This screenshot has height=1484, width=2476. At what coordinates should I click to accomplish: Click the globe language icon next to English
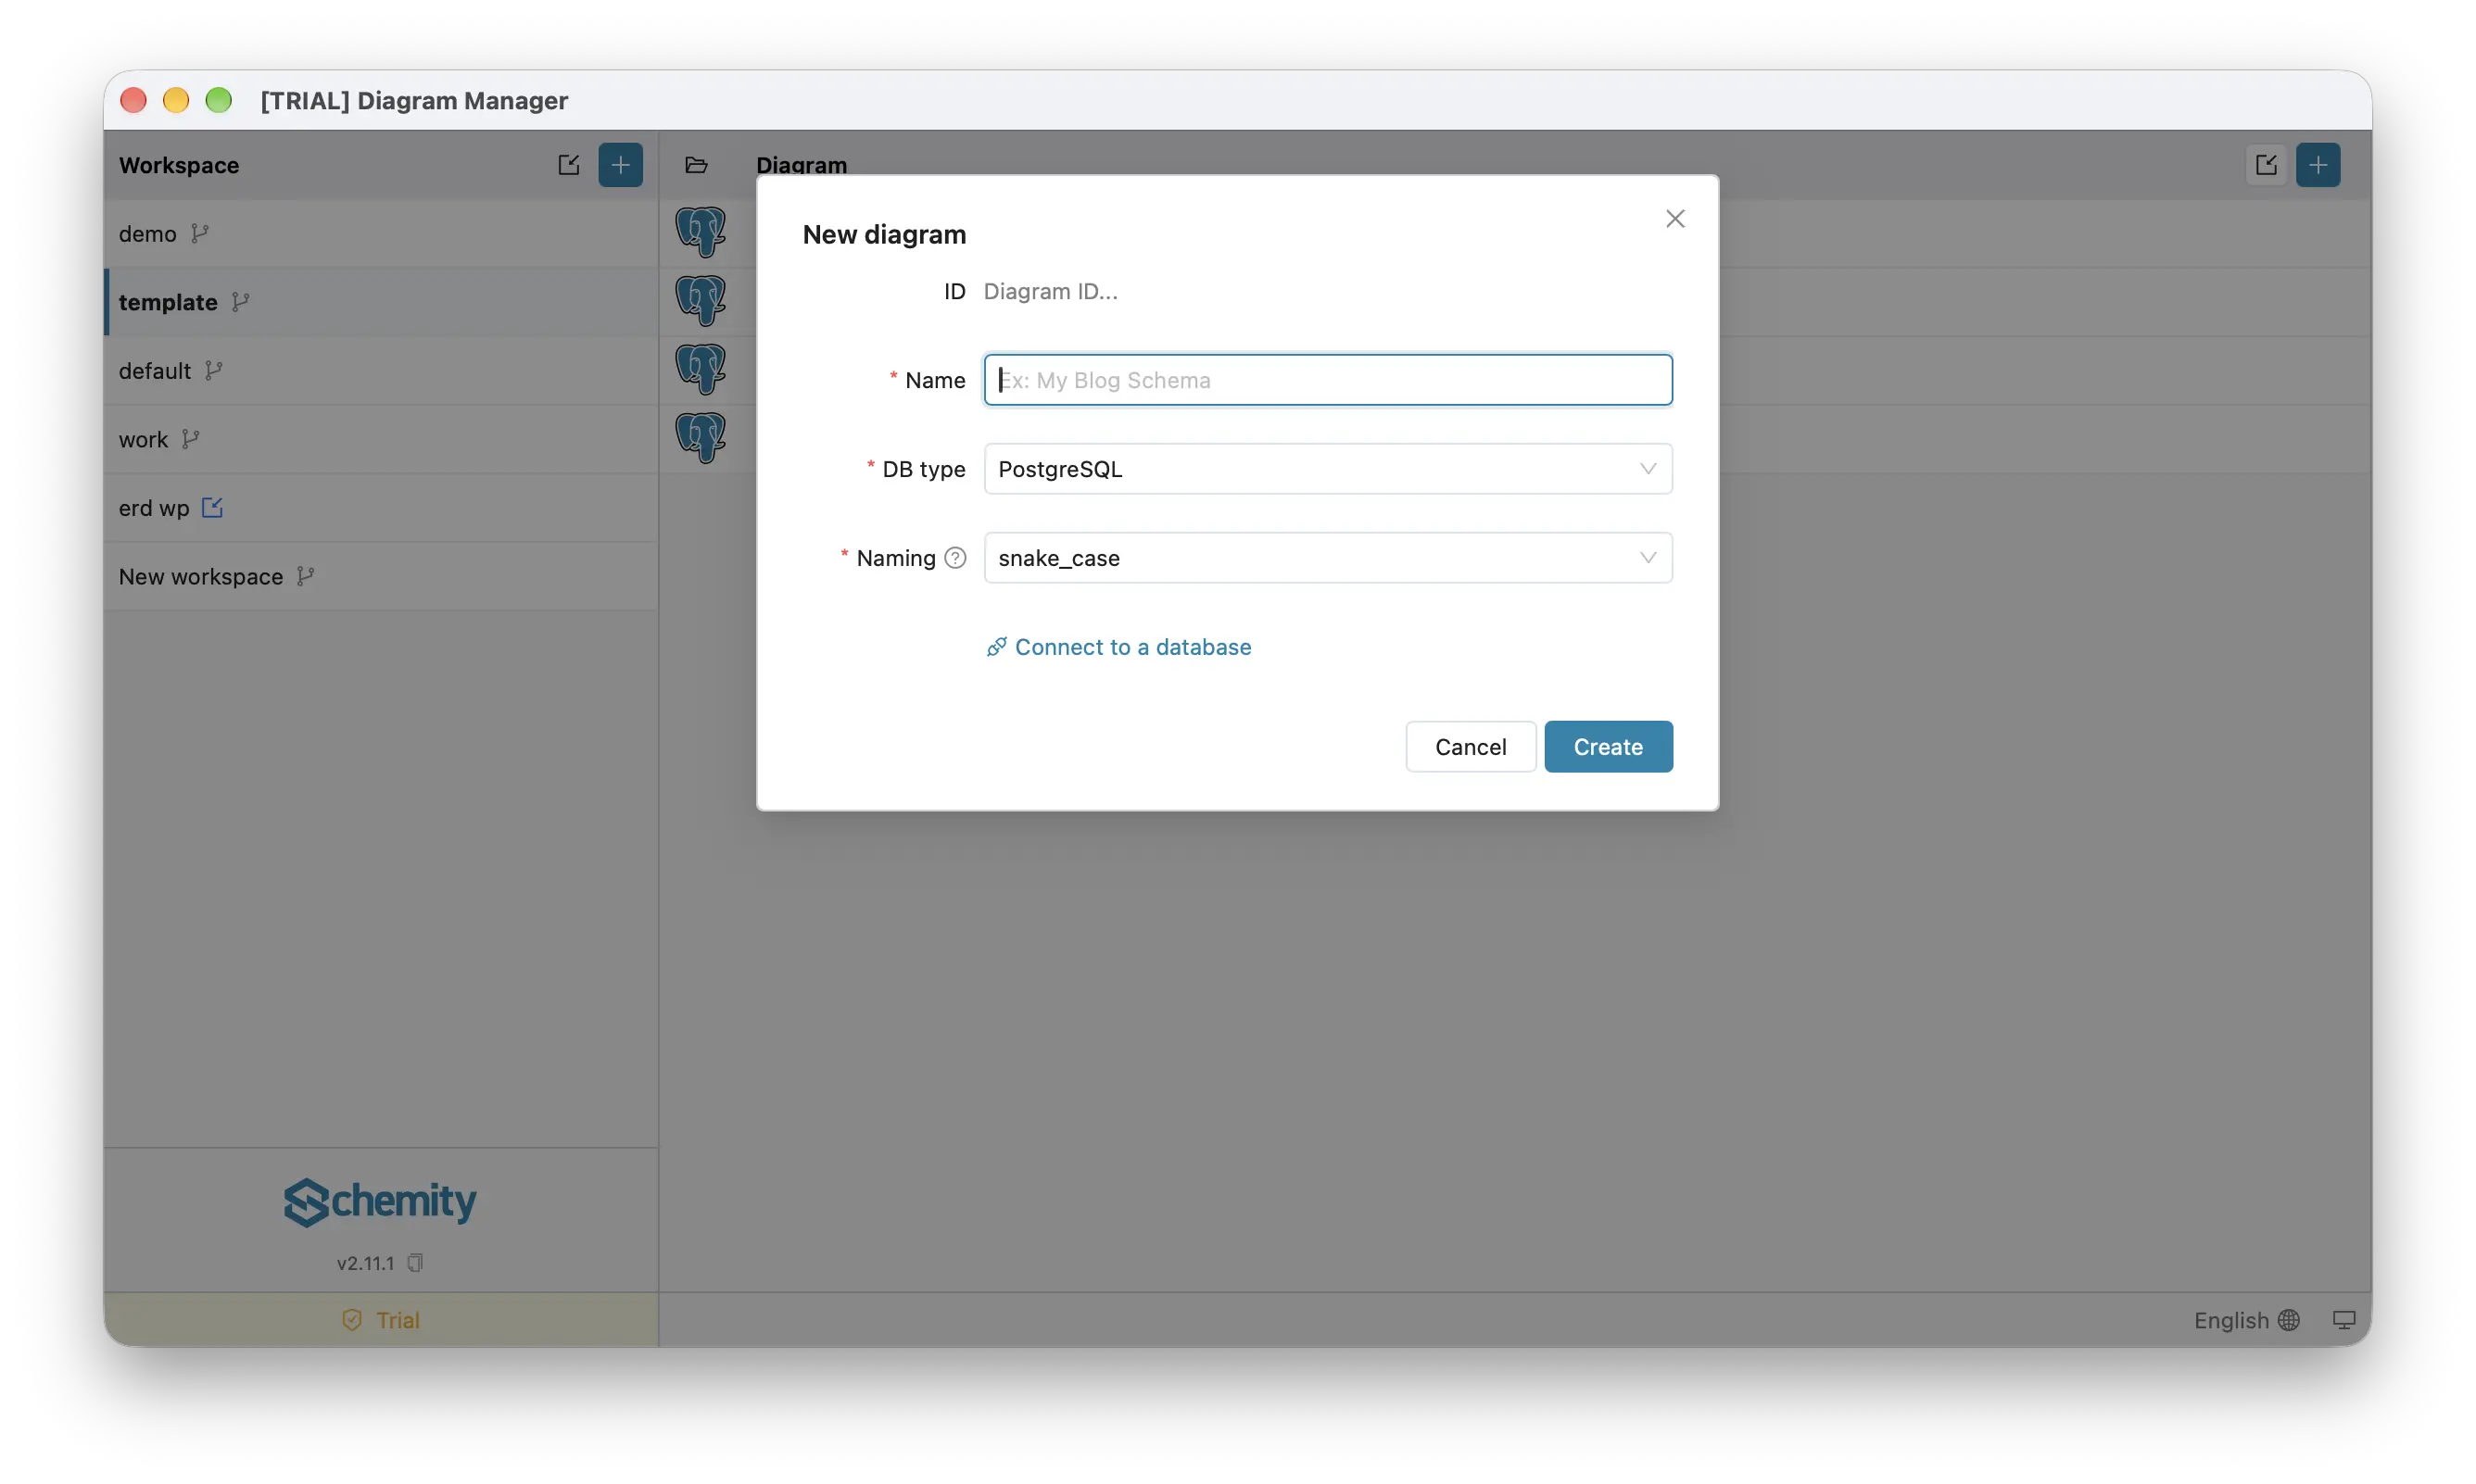[x=2288, y=1320]
